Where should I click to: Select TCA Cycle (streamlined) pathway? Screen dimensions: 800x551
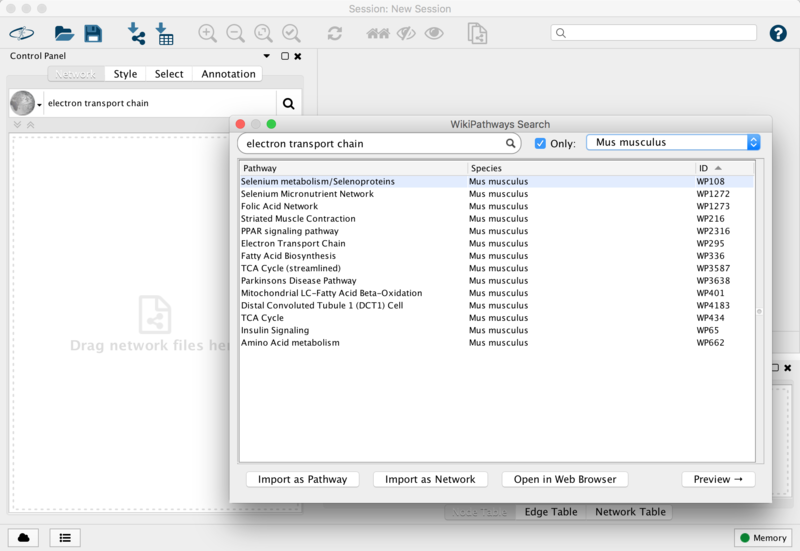[496, 268]
